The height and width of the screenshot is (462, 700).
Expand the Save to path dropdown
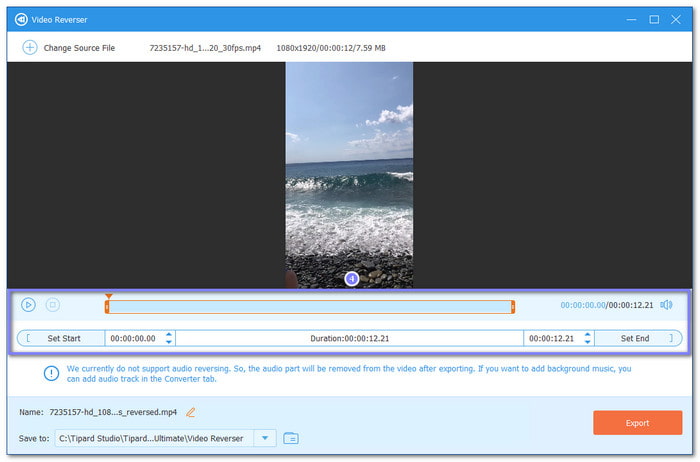[x=264, y=438]
